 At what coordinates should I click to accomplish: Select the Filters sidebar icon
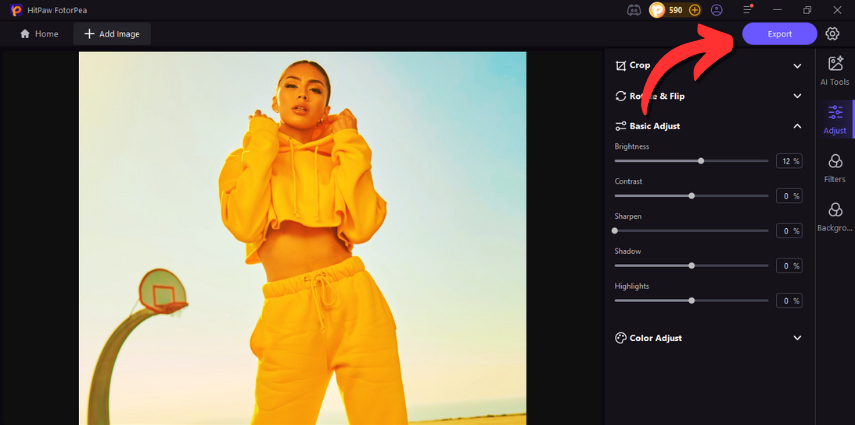tap(834, 167)
